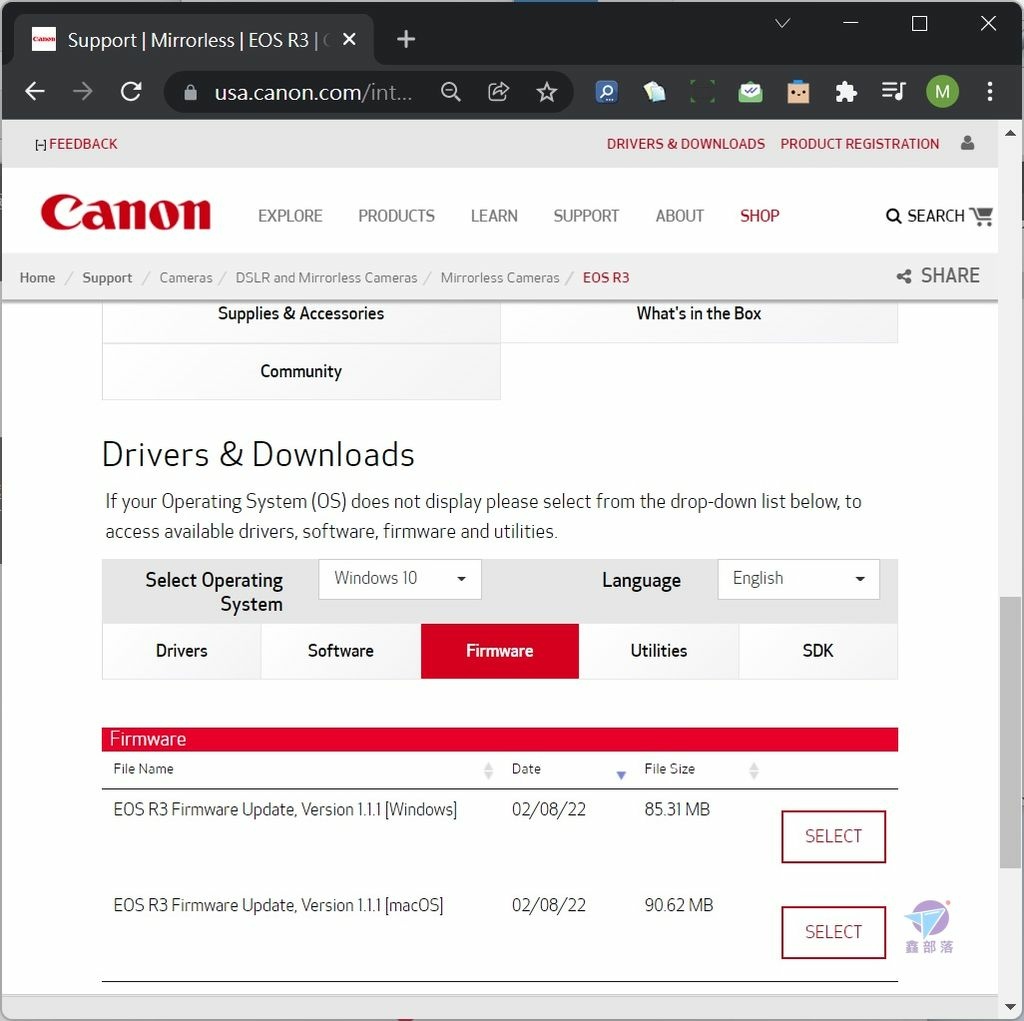Click the Canon logo

click(x=125, y=212)
